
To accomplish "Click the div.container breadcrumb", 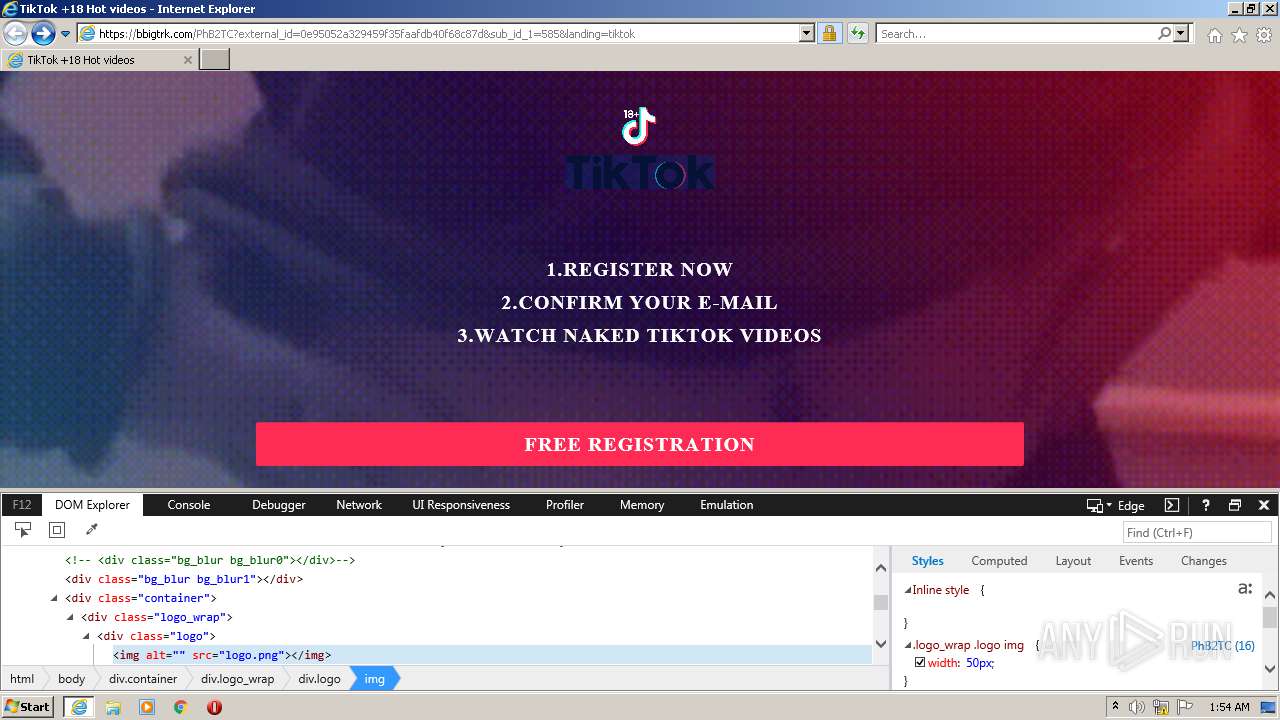I will click(143, 679).
